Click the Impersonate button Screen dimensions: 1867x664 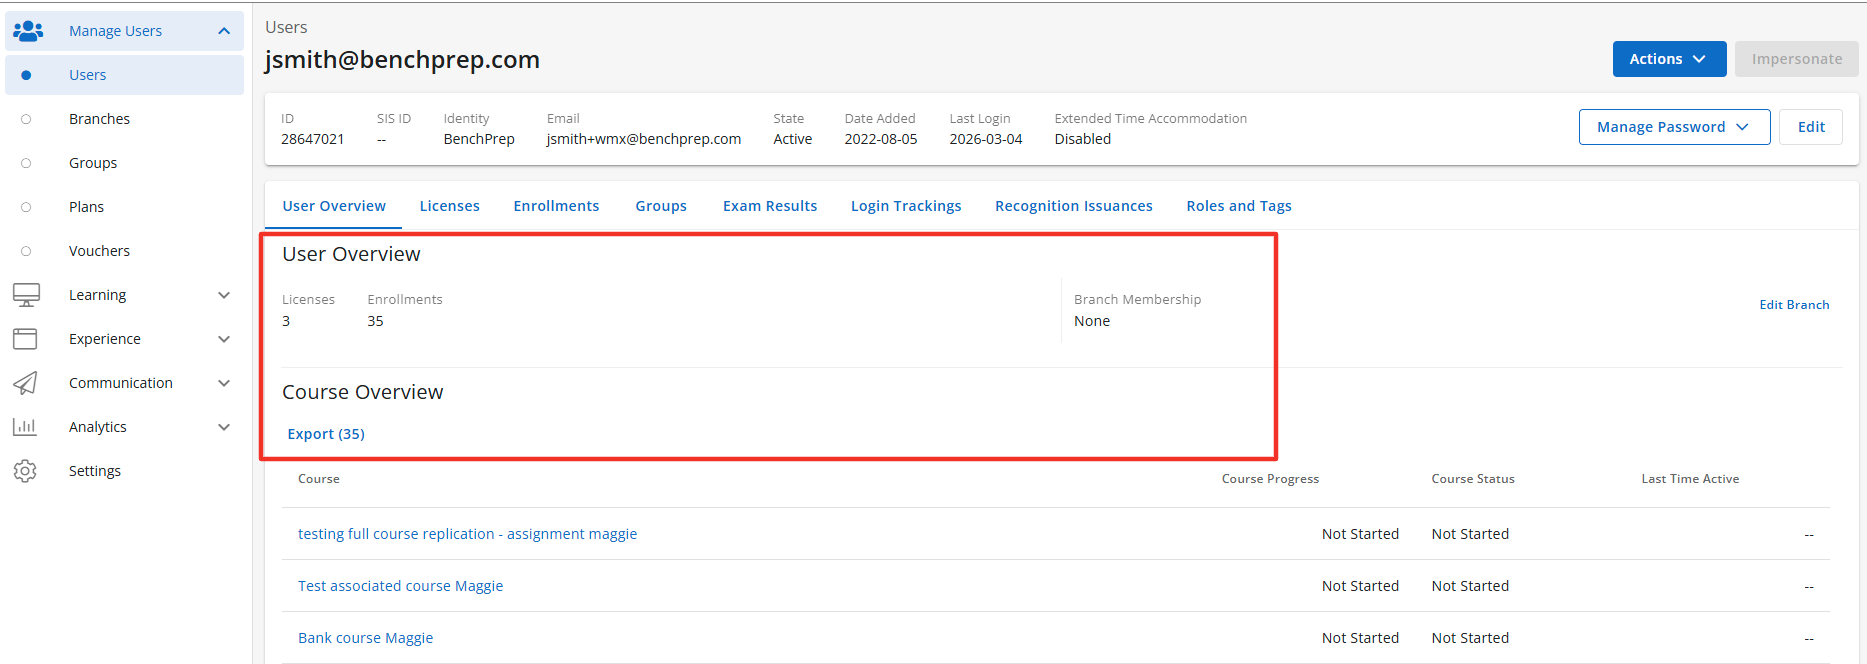tap(1796, 59)
